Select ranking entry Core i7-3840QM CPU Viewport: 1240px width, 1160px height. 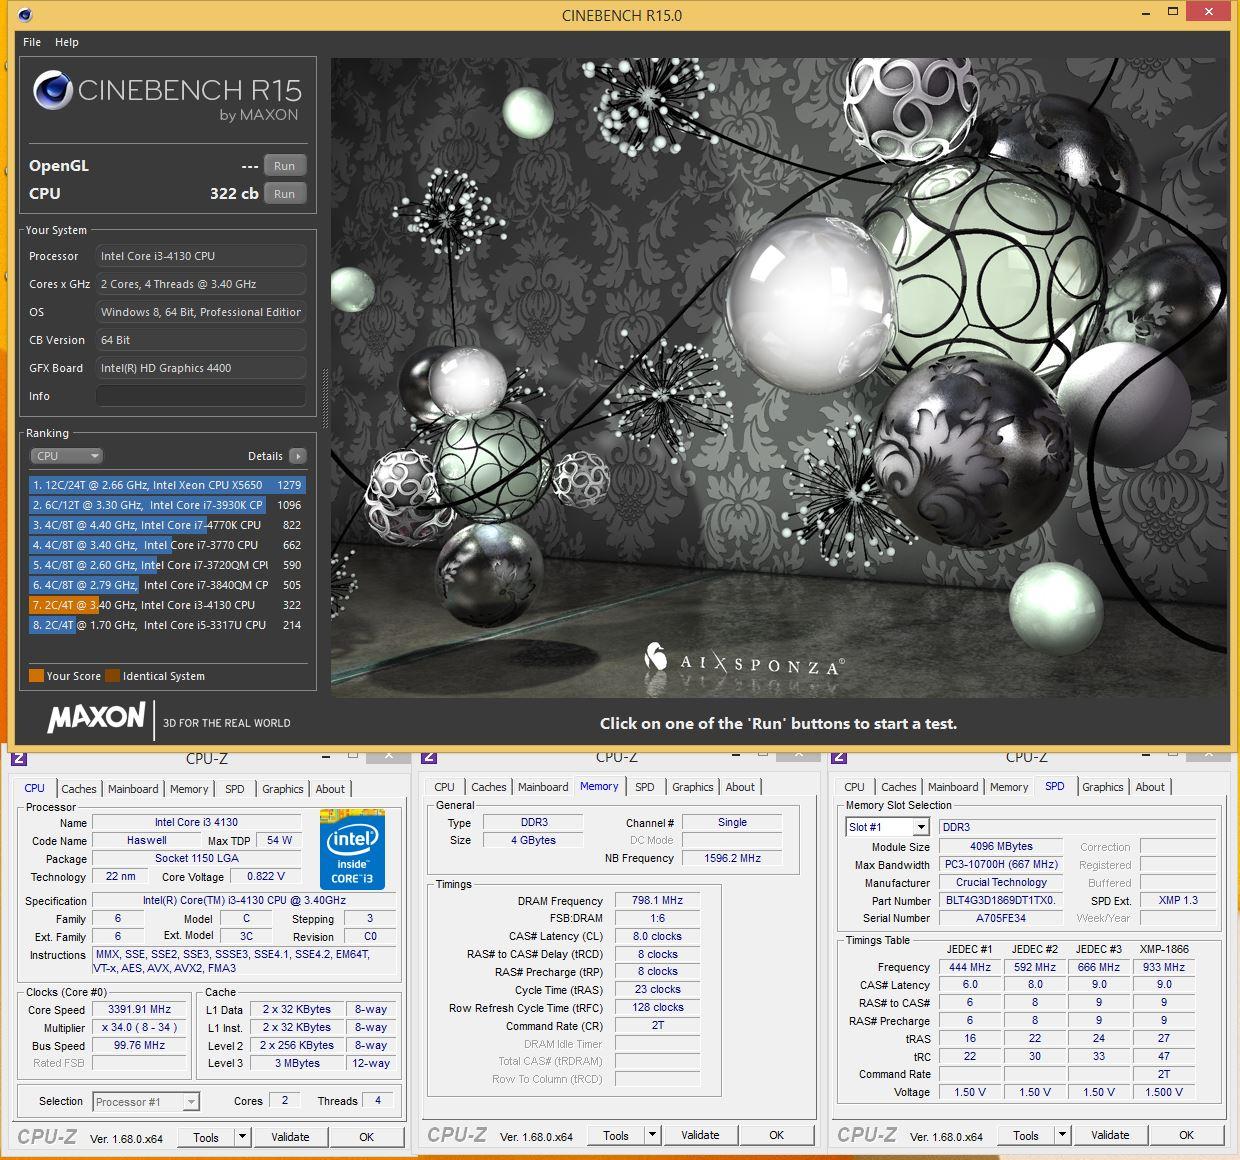(x=167, y=585)
